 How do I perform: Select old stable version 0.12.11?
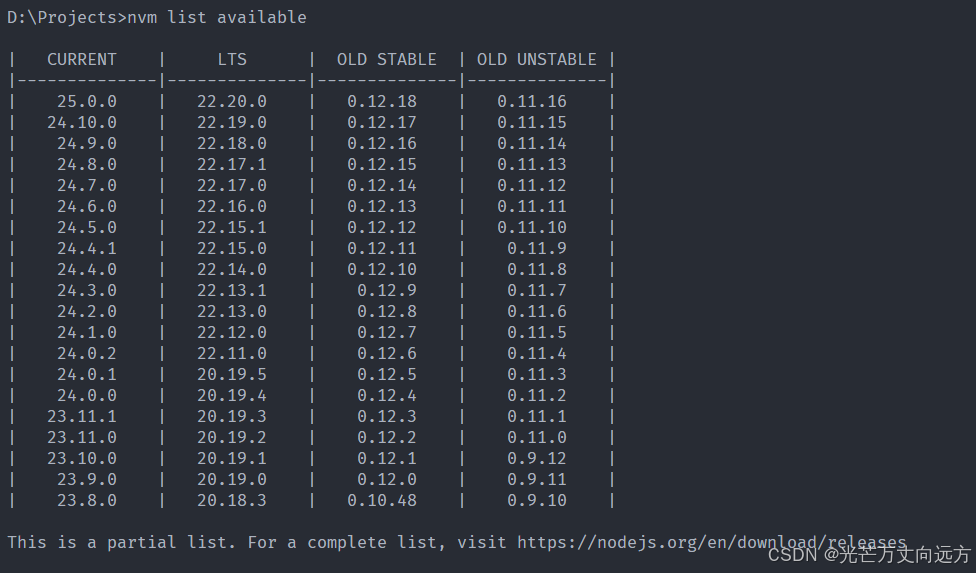click(x=382, y=249)
